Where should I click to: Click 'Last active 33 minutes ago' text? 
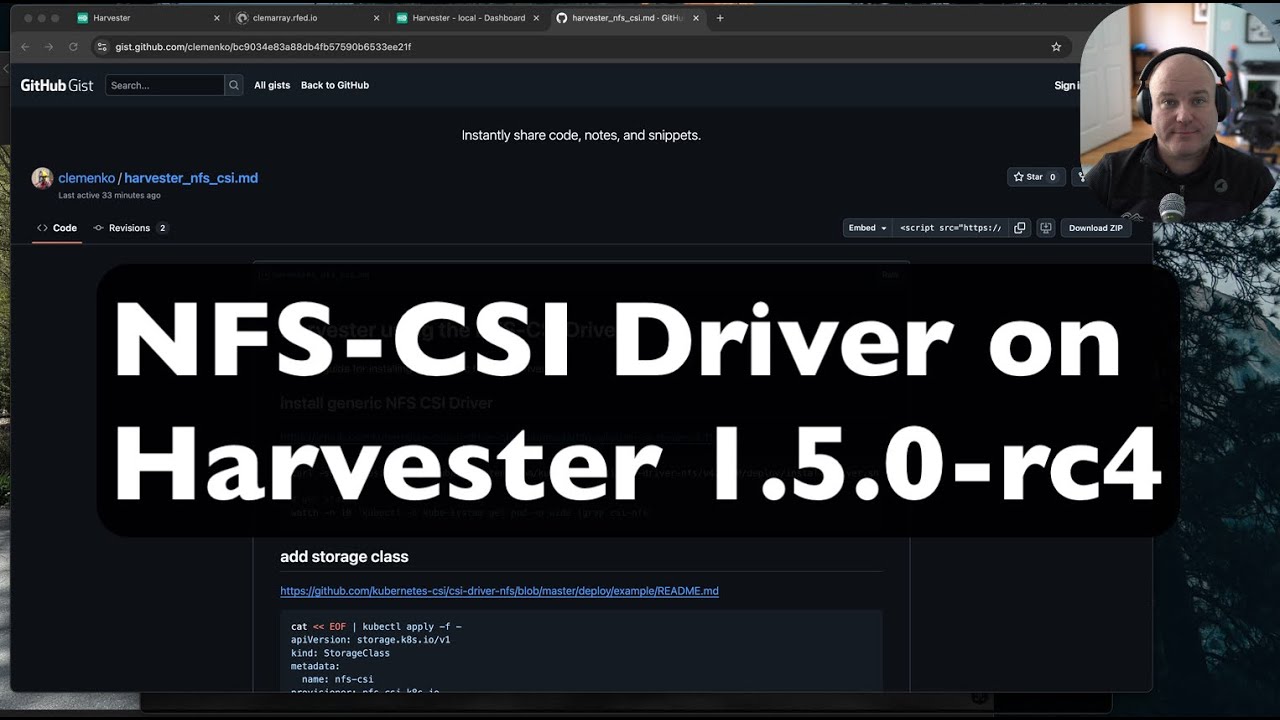click(109, 195)
